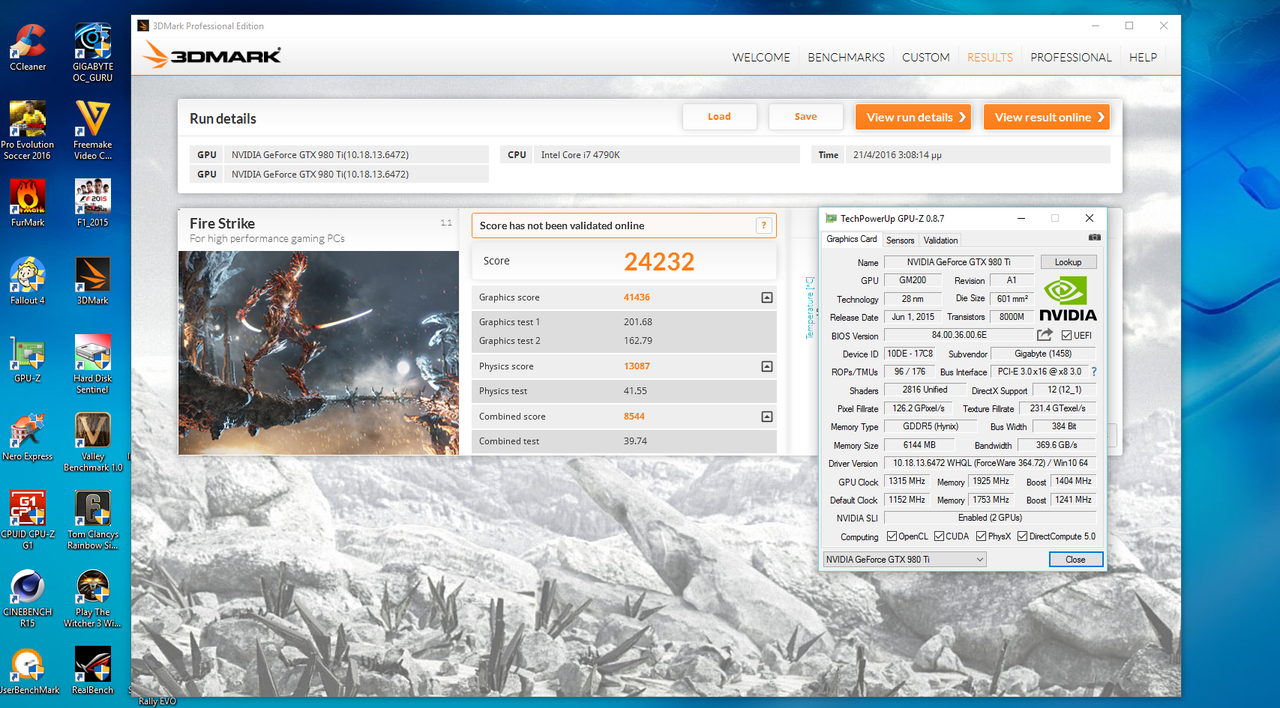Select F1_2015 desktop shortcut

[x=92, y=203]
